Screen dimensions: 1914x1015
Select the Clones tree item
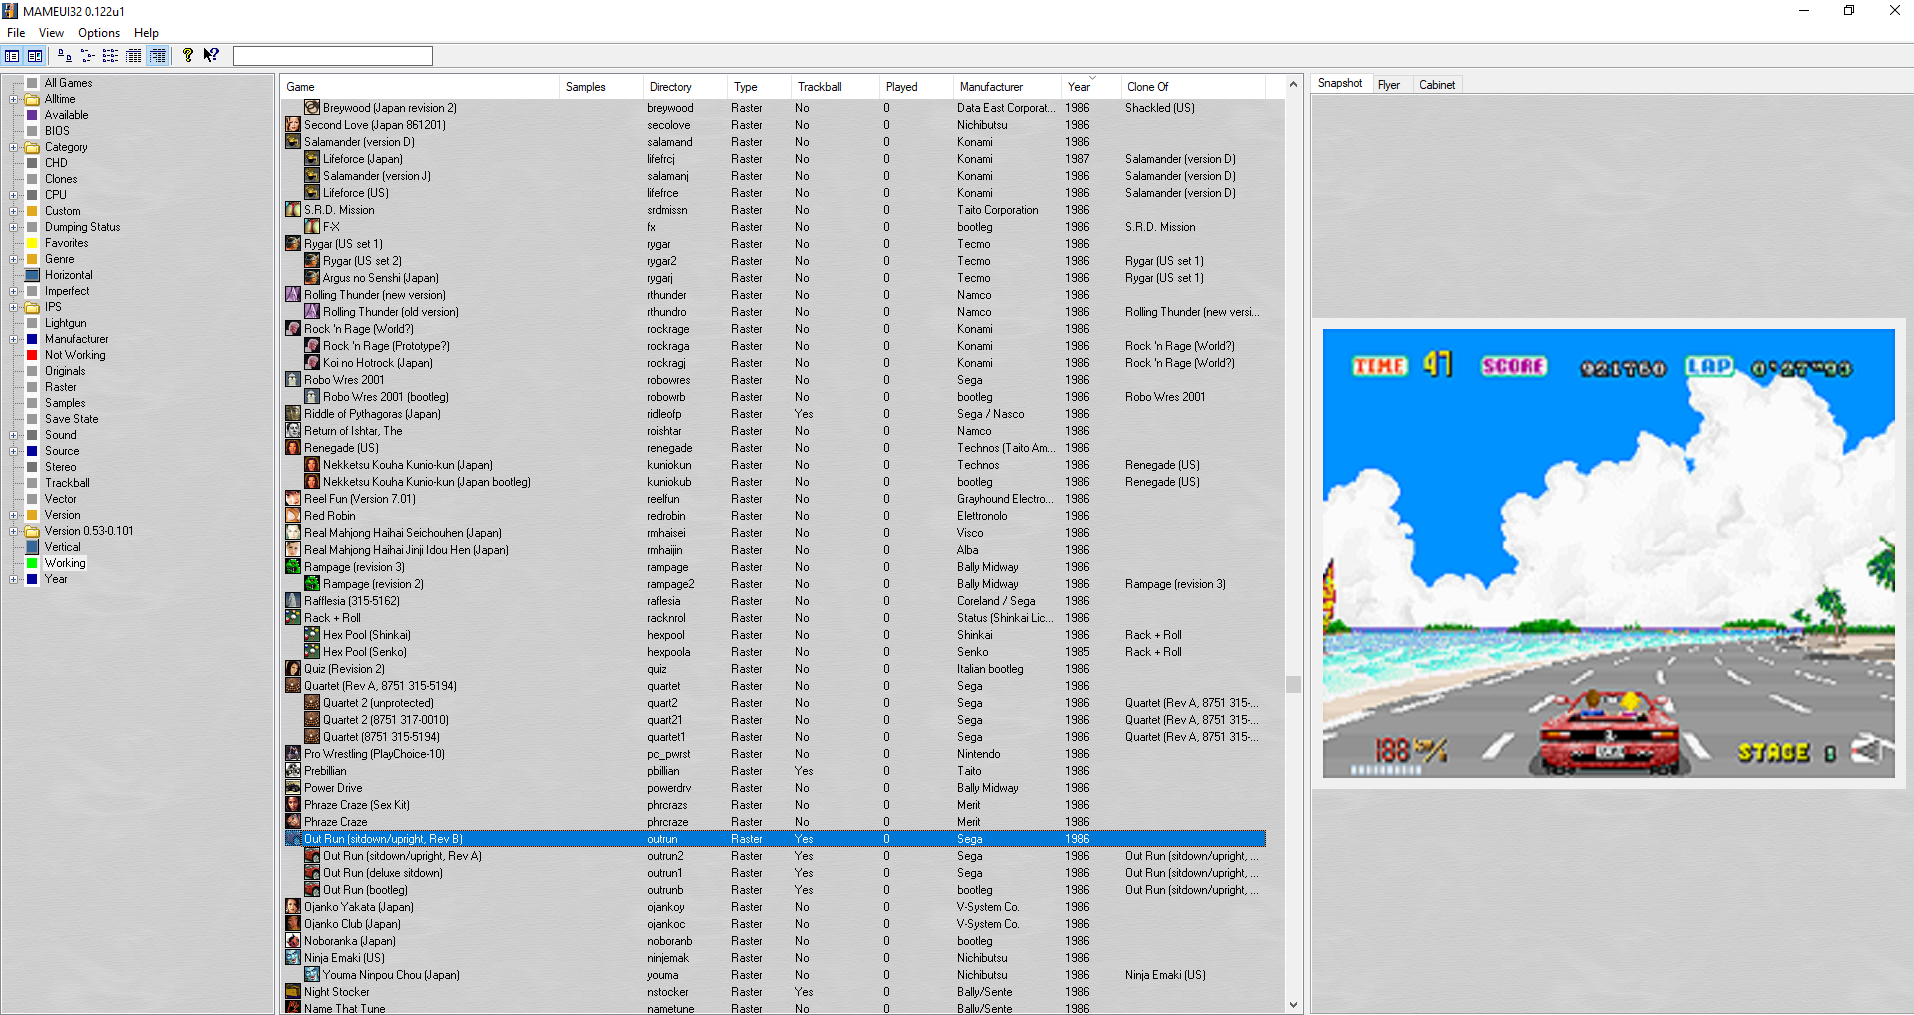[61, 179]
